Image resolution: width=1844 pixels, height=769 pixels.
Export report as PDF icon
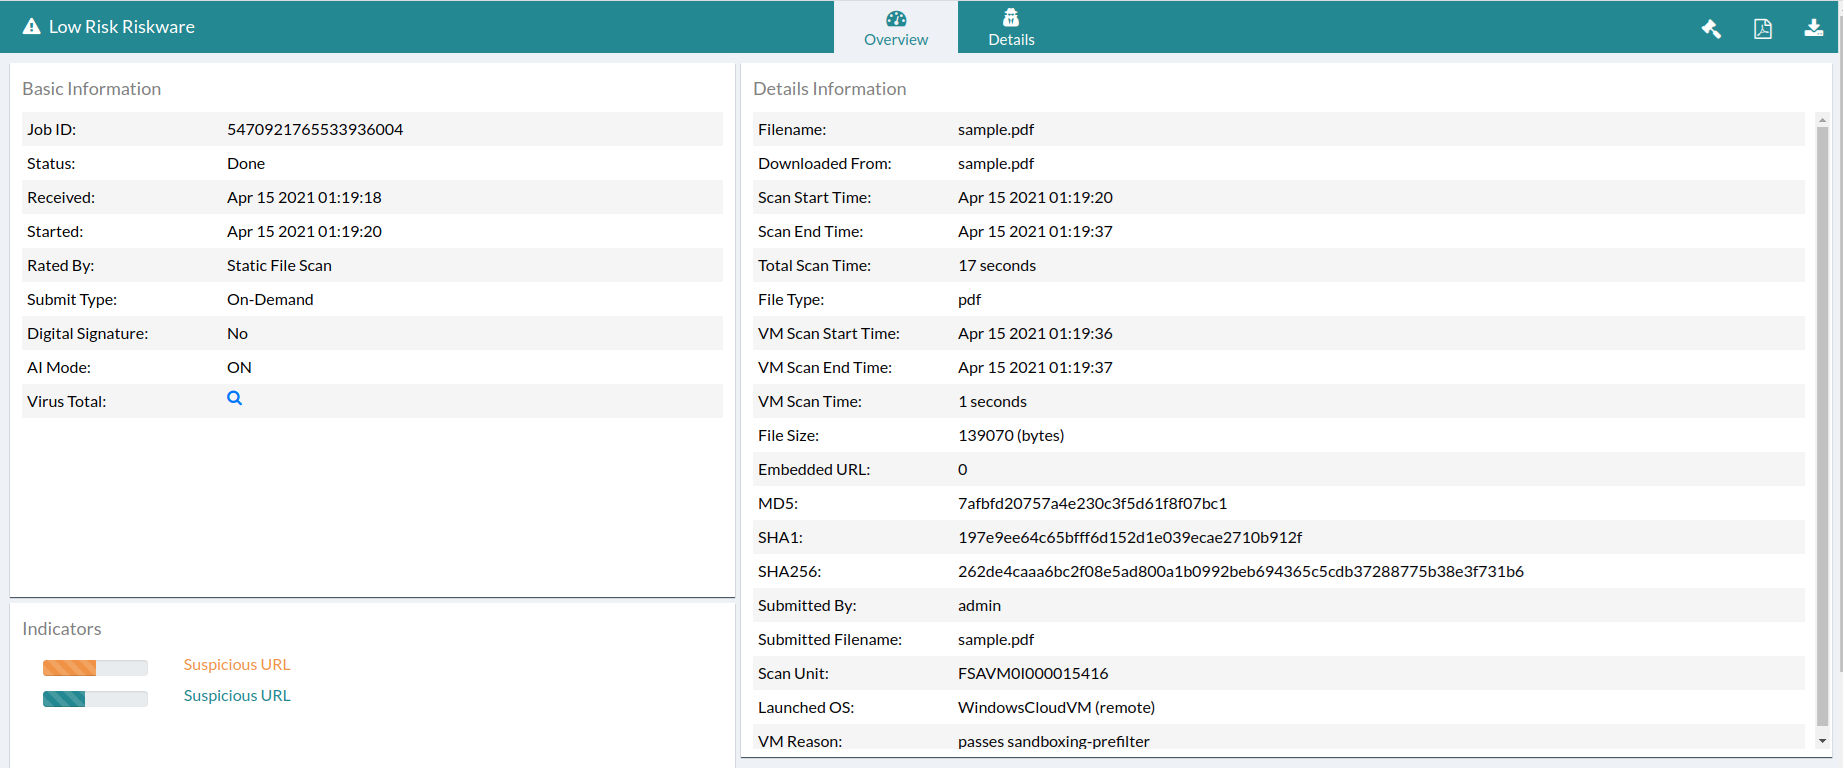(x=1763, y=29)
